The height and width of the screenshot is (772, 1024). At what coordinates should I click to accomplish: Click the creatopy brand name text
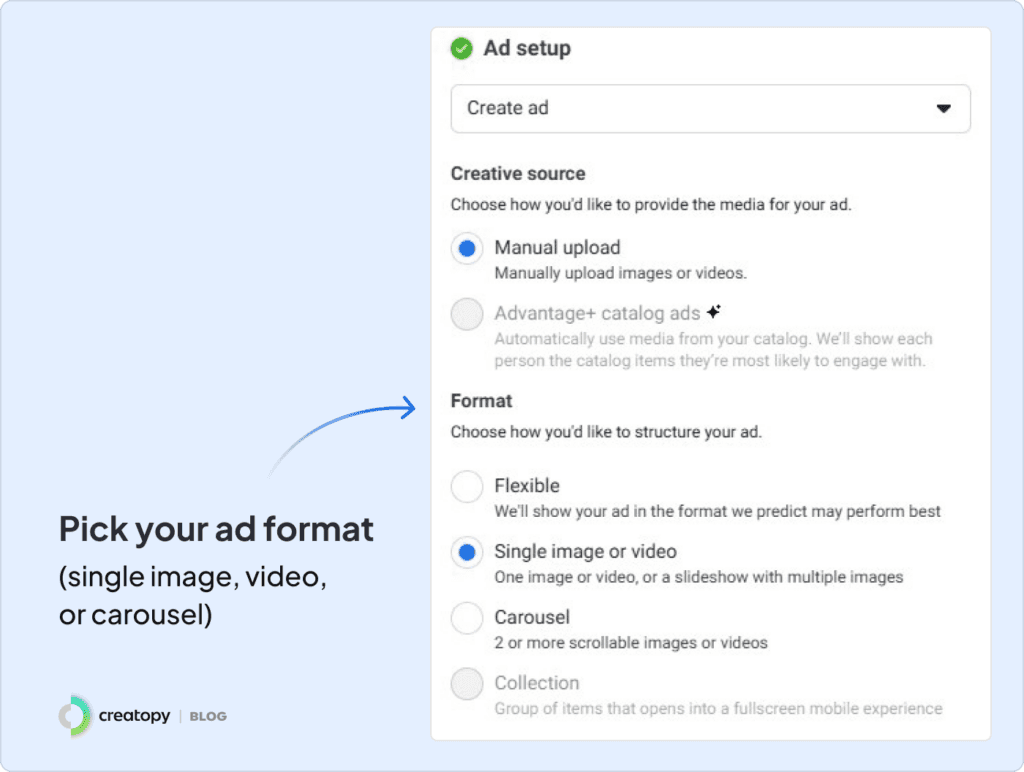point(134,716)
